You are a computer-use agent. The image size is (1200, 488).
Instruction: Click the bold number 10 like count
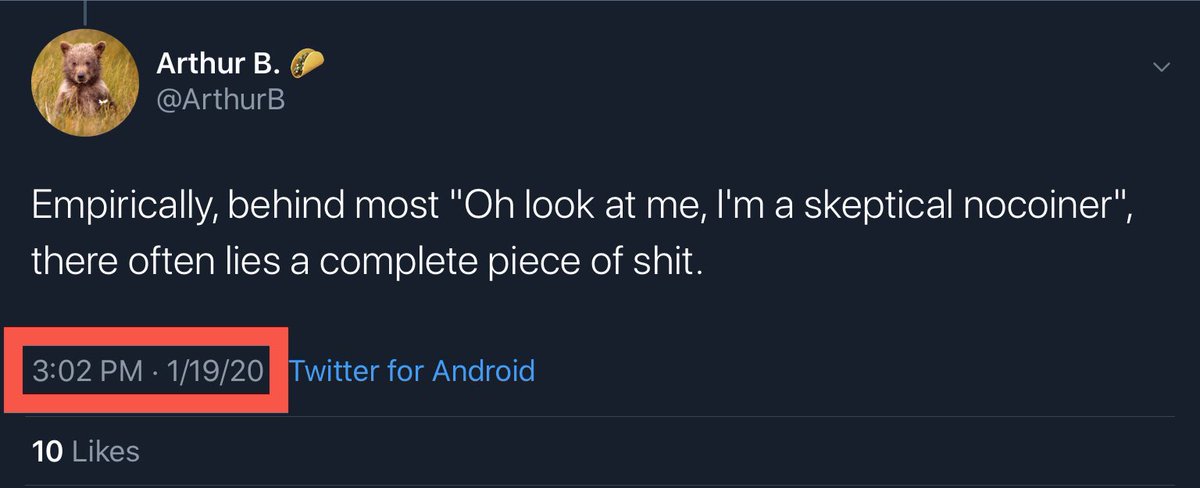coord(48,451)
